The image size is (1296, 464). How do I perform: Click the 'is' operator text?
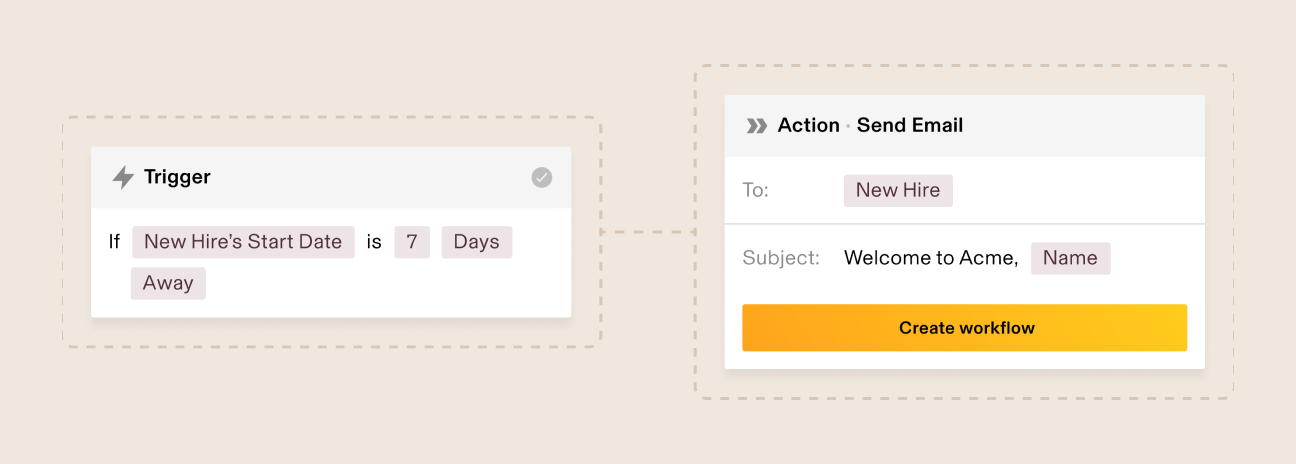(374, 242)
